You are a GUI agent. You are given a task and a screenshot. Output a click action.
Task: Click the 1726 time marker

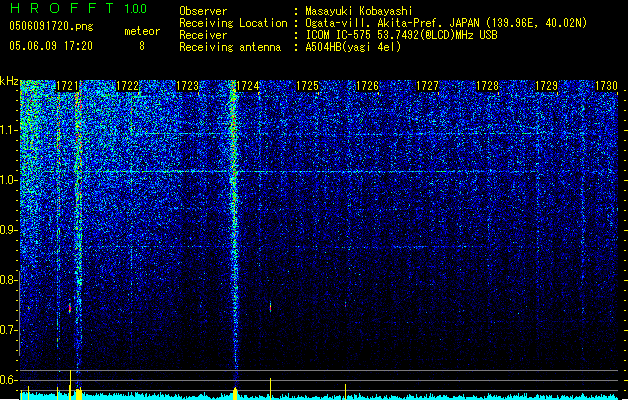[367, 86]
